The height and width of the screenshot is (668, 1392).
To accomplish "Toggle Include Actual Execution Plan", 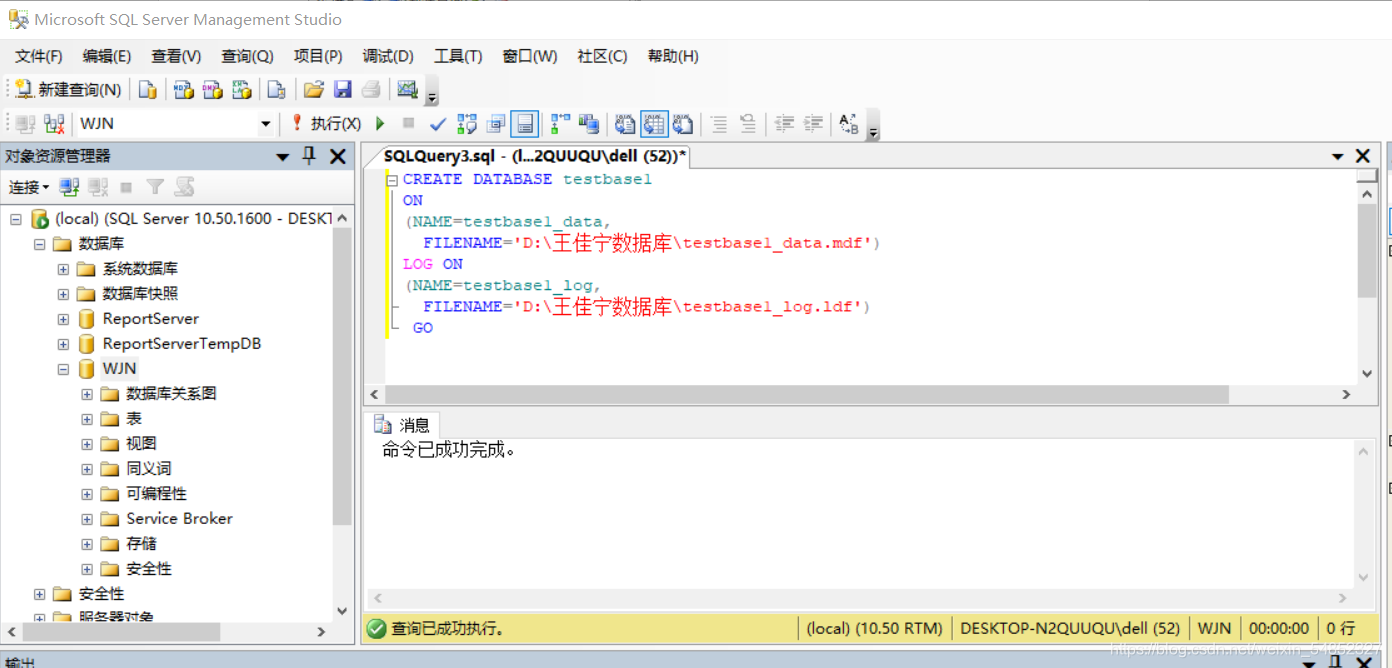I will tap(561, 124).
